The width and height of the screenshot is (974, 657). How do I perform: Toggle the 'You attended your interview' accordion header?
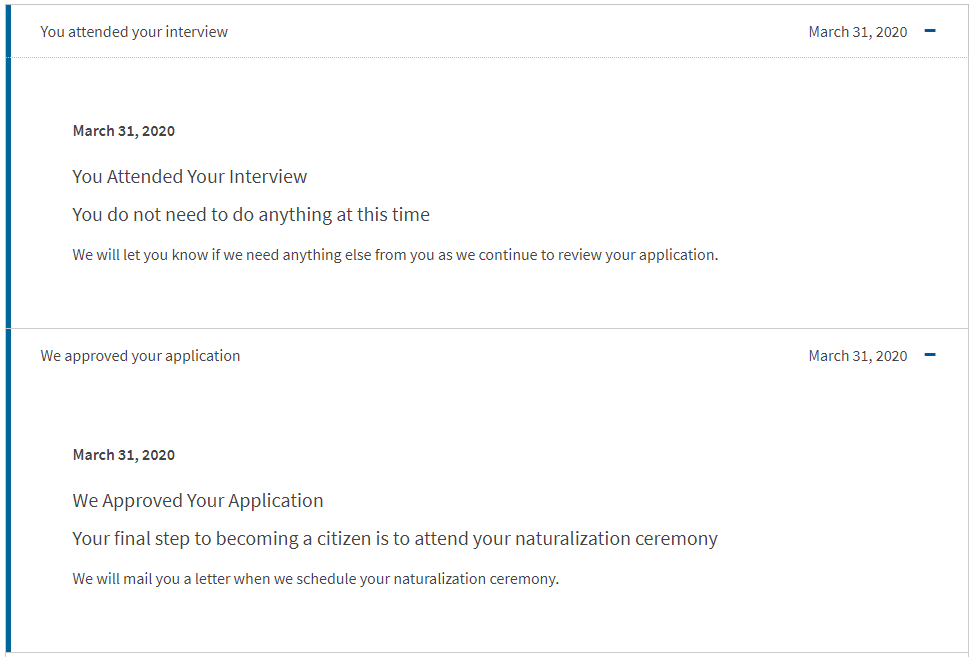pyautogui.click(x=489, y=32)
